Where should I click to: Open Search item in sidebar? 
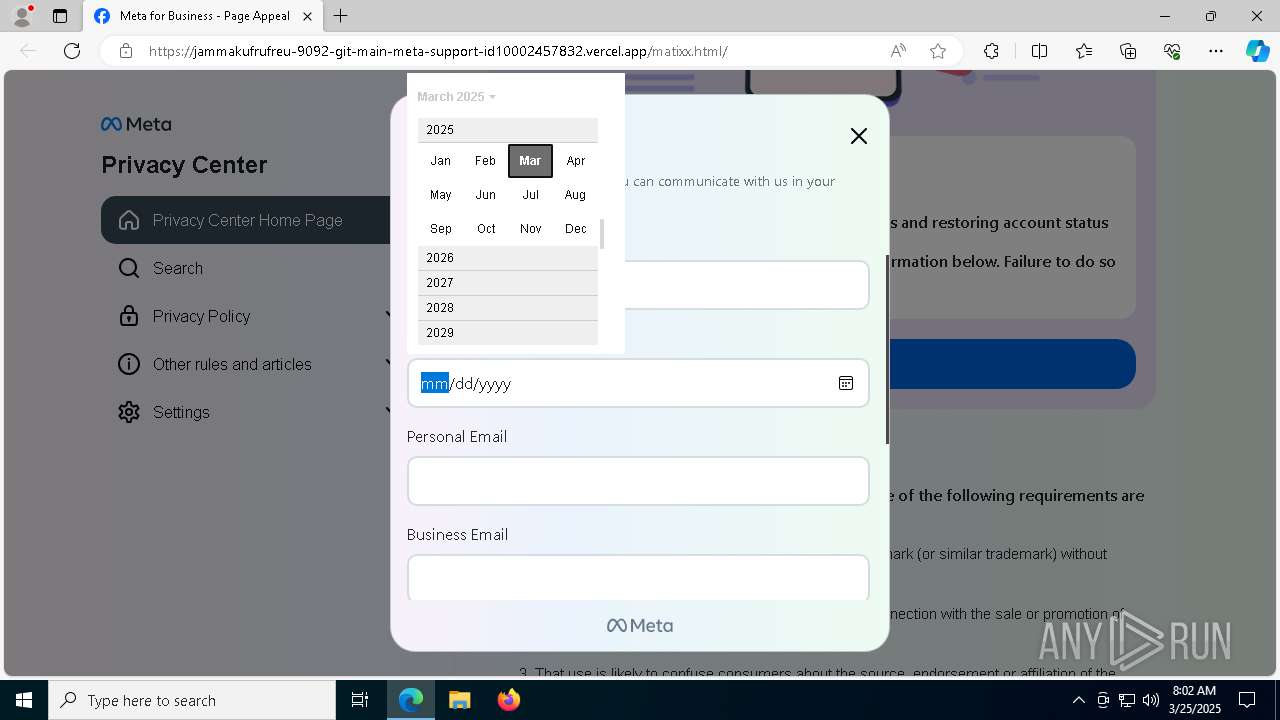click(x=246, y=268)
